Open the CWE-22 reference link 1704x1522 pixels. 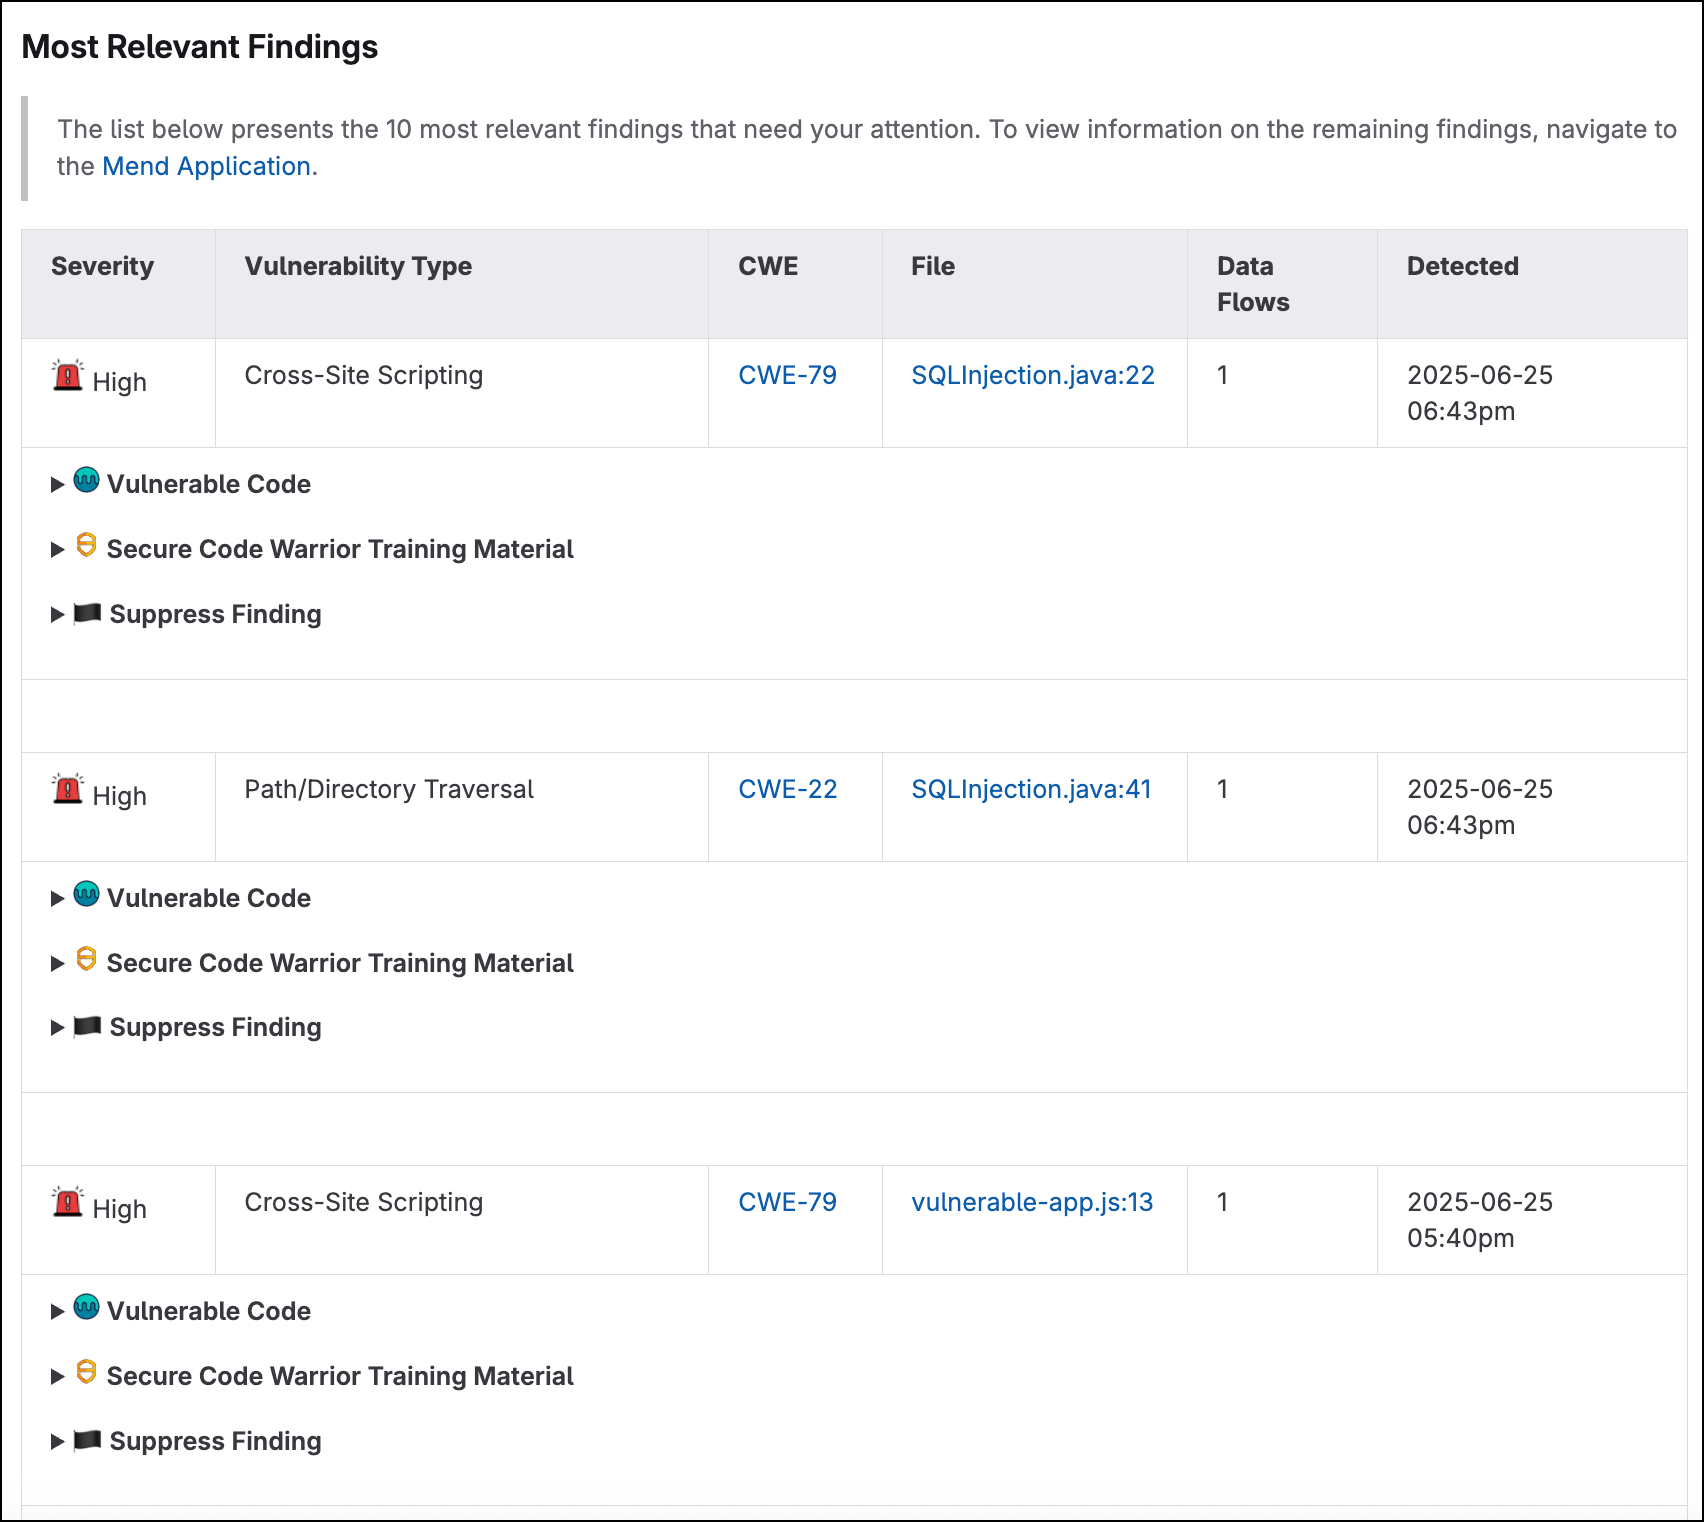pyautogui.click(x=787, y=789)
